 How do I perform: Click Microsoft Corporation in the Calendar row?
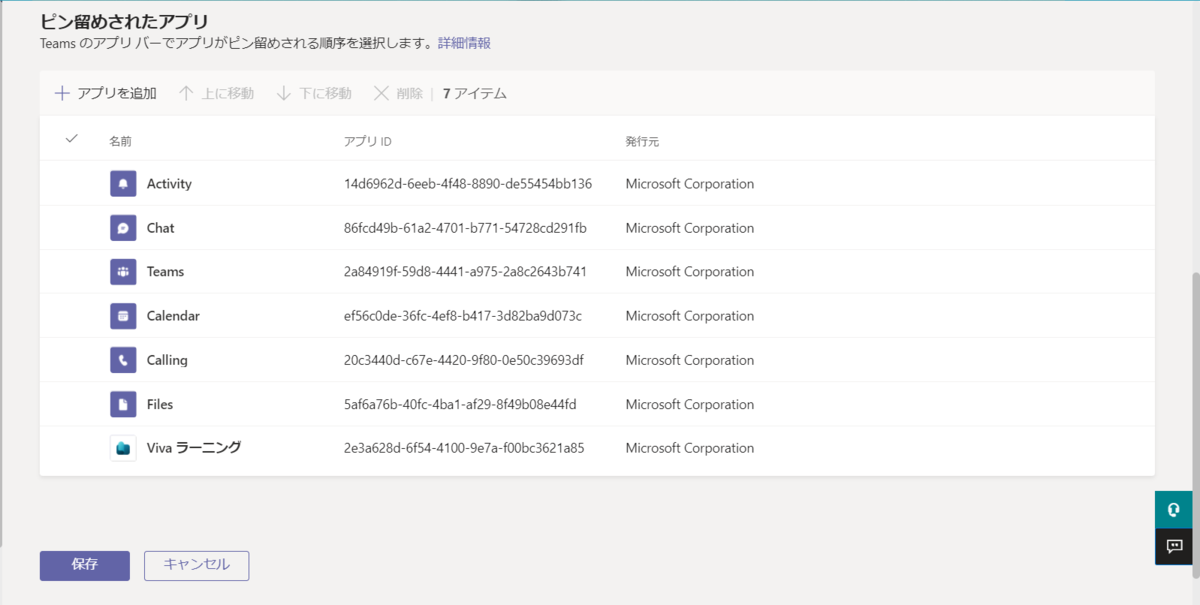[x=690, y=316]
